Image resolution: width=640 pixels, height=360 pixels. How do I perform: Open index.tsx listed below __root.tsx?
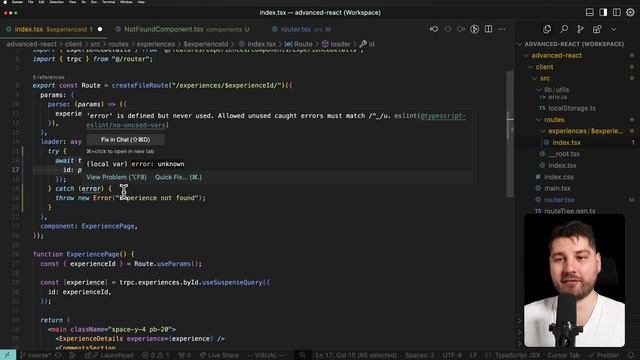click(x=562, y=165)
